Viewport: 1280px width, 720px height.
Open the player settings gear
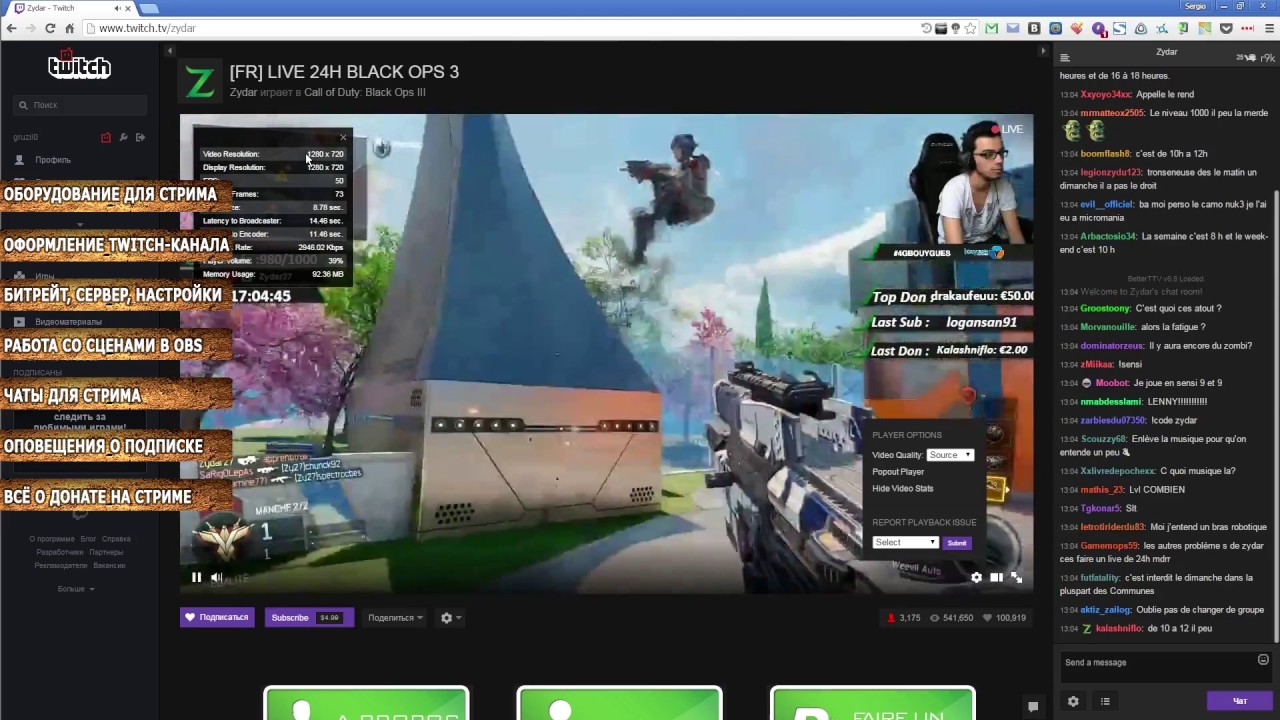point(976,577)
